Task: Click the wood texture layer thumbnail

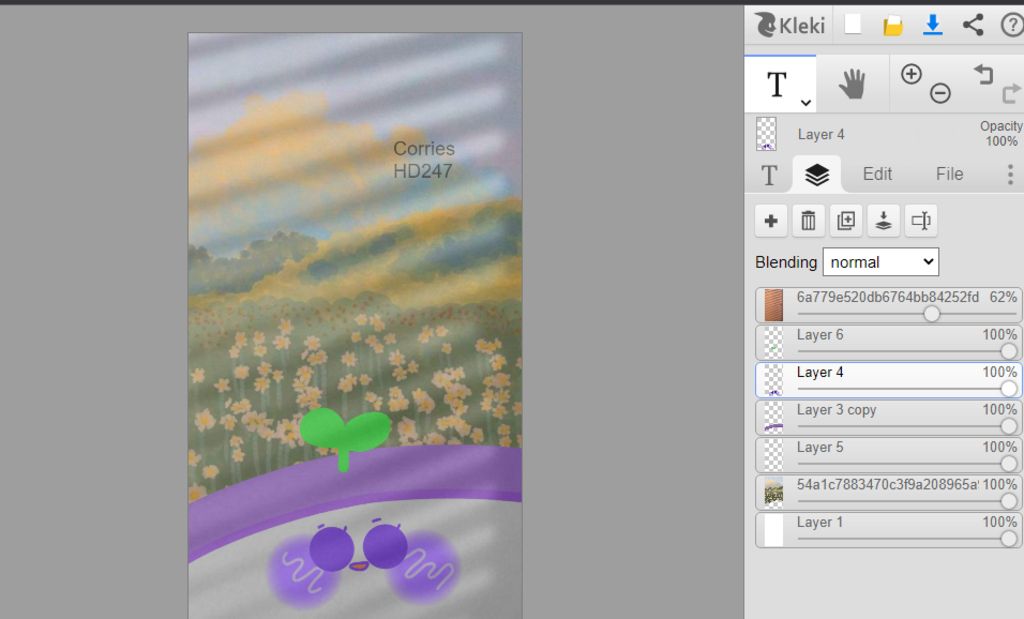Action: click(x=773, y=305)
